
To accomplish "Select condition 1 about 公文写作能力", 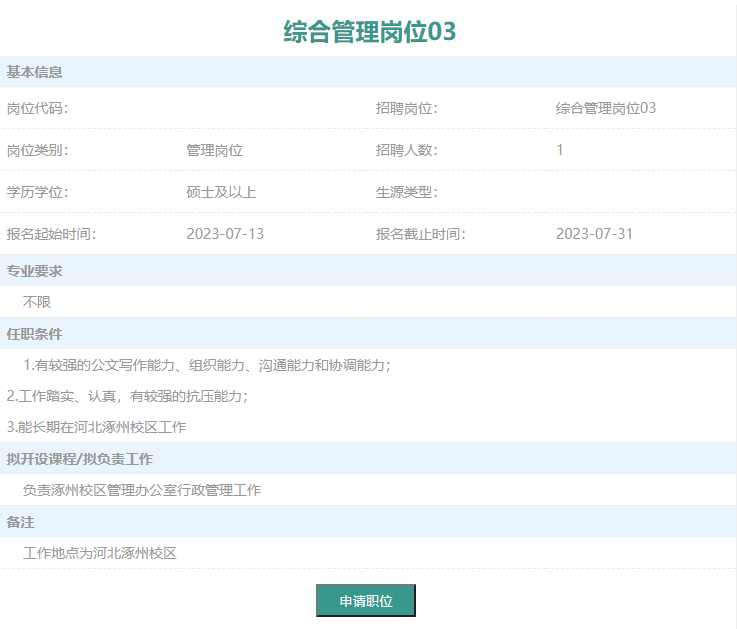I will click(207, 365).
